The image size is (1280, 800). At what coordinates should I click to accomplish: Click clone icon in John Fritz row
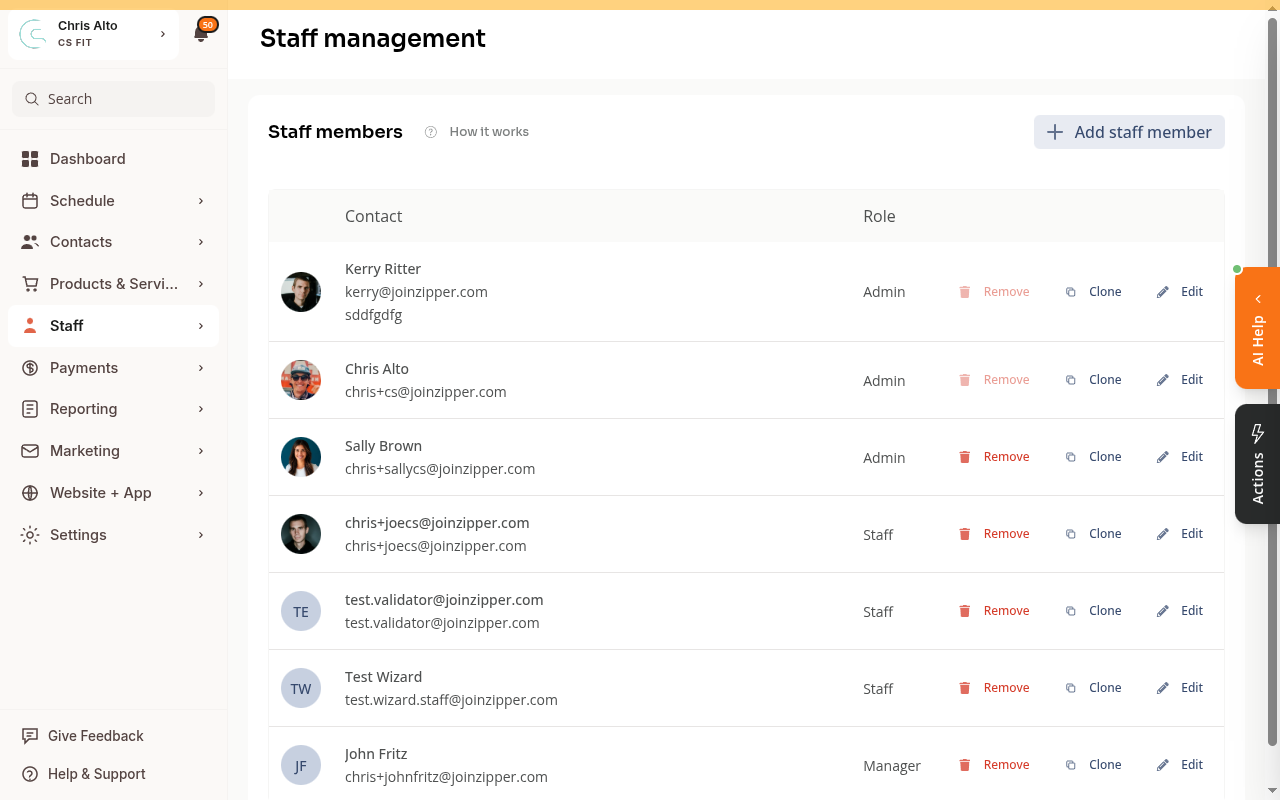tap(1071, 765)
